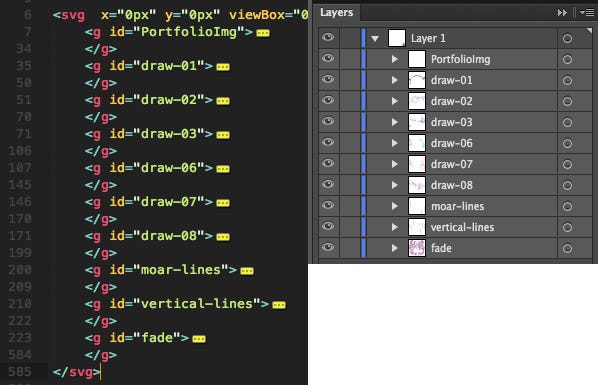Select the draw-01 layer thumbnail
Image resolution: width=598 pixels, height=385 pixels.
(x=417, y=80)
